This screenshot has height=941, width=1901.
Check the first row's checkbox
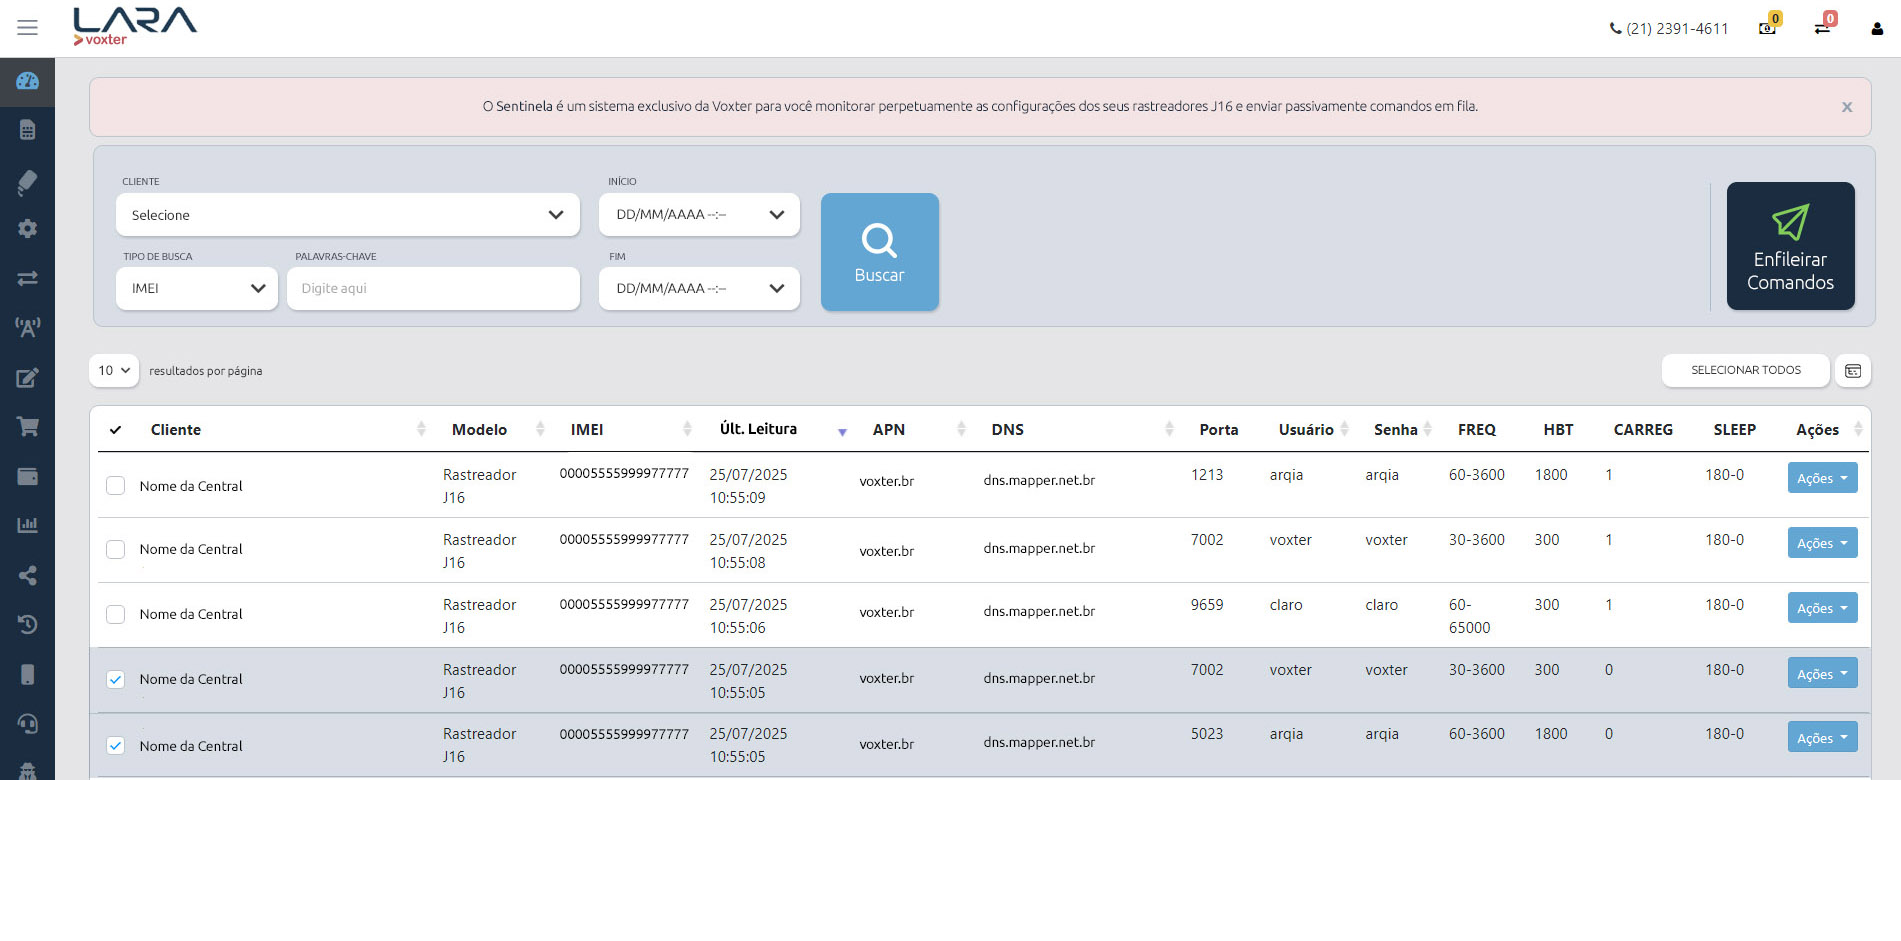(116, 486)
